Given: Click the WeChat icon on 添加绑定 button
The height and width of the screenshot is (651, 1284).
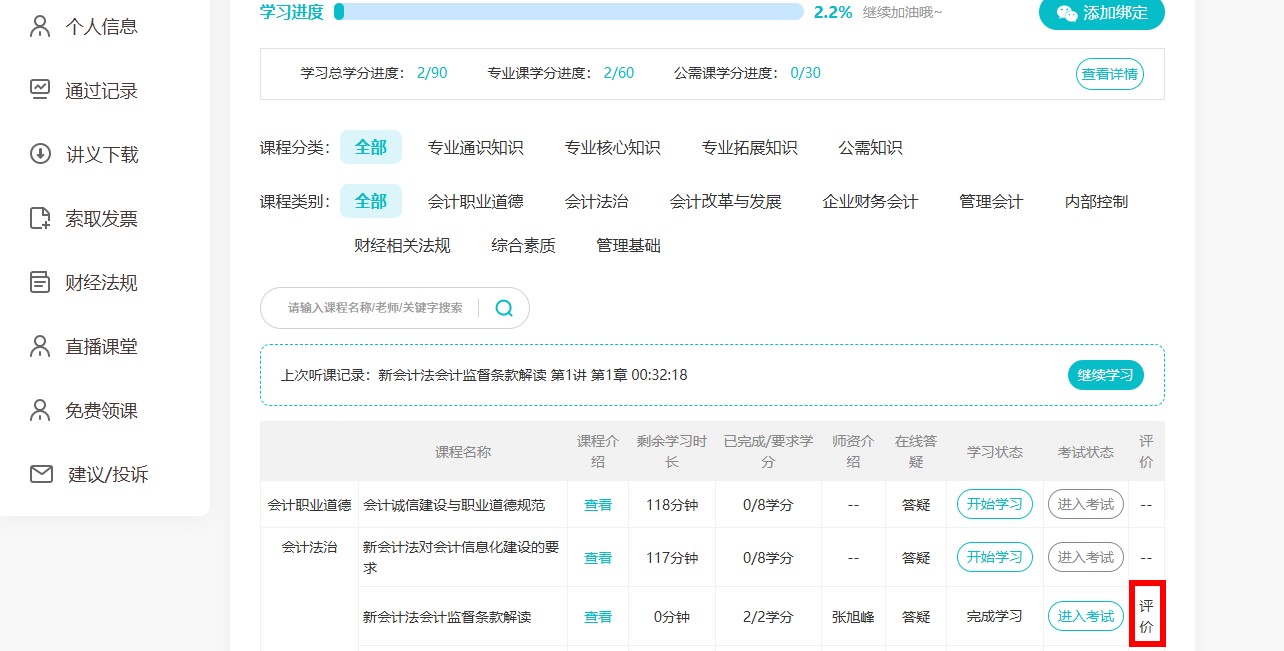Looking at the screenshot, I should [x=1068, y=15].
